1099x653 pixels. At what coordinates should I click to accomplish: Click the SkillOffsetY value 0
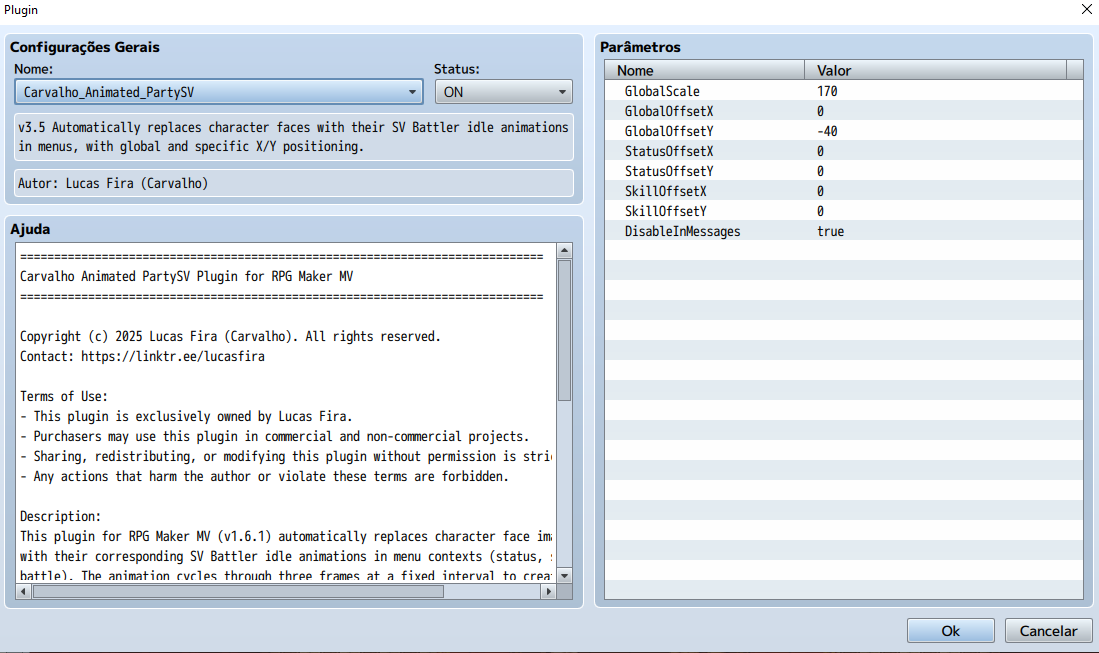(820, 211)
